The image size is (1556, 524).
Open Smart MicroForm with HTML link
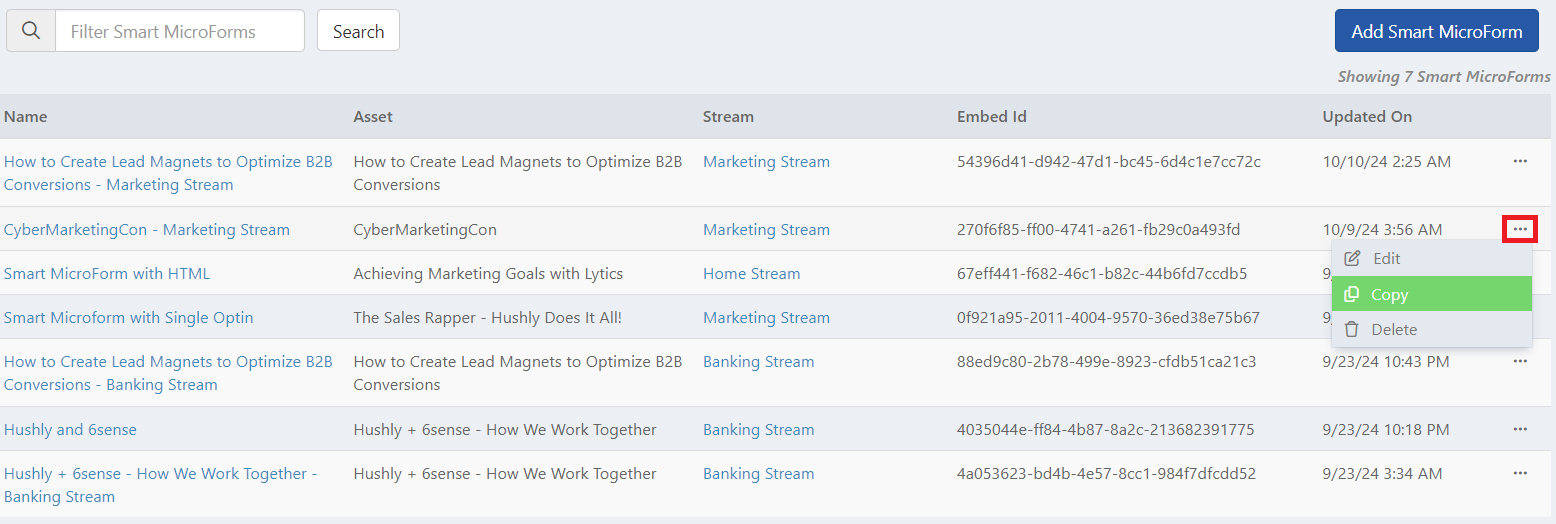[107, 273]
